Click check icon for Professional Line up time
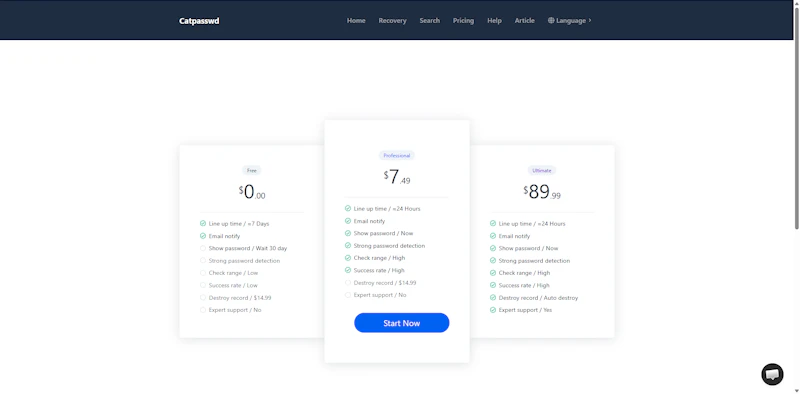 click(x=348, y=209)
